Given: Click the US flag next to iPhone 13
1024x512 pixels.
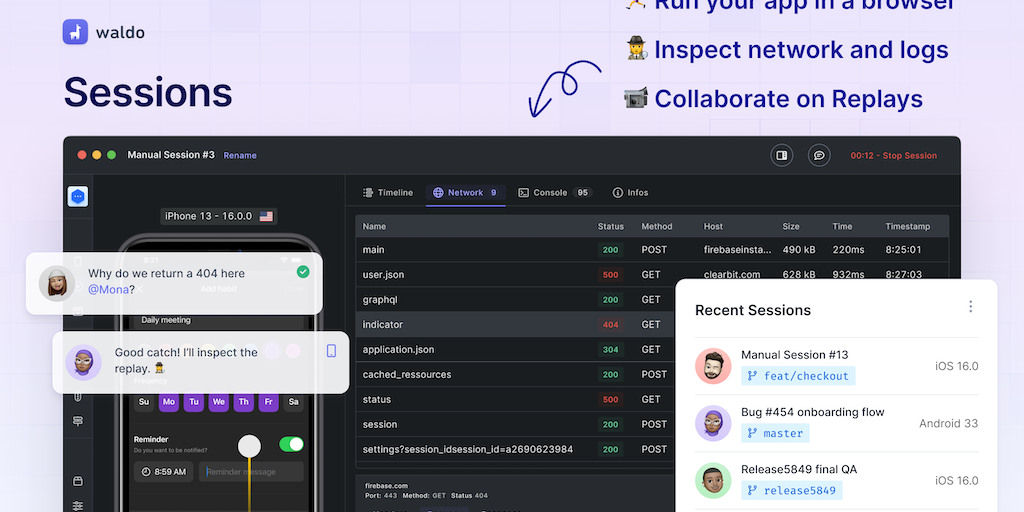Looking at the screenshot, I should point(266,216).
